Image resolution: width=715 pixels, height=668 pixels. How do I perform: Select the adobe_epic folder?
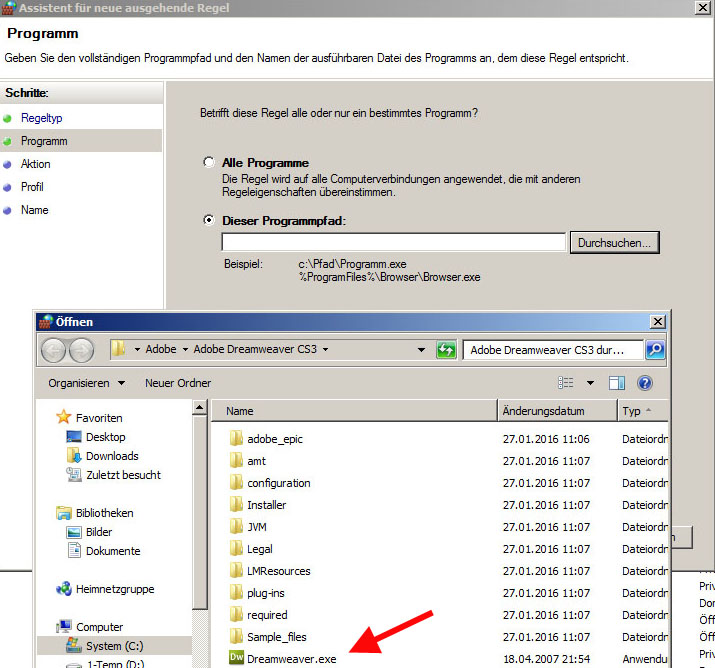(275, 439)
